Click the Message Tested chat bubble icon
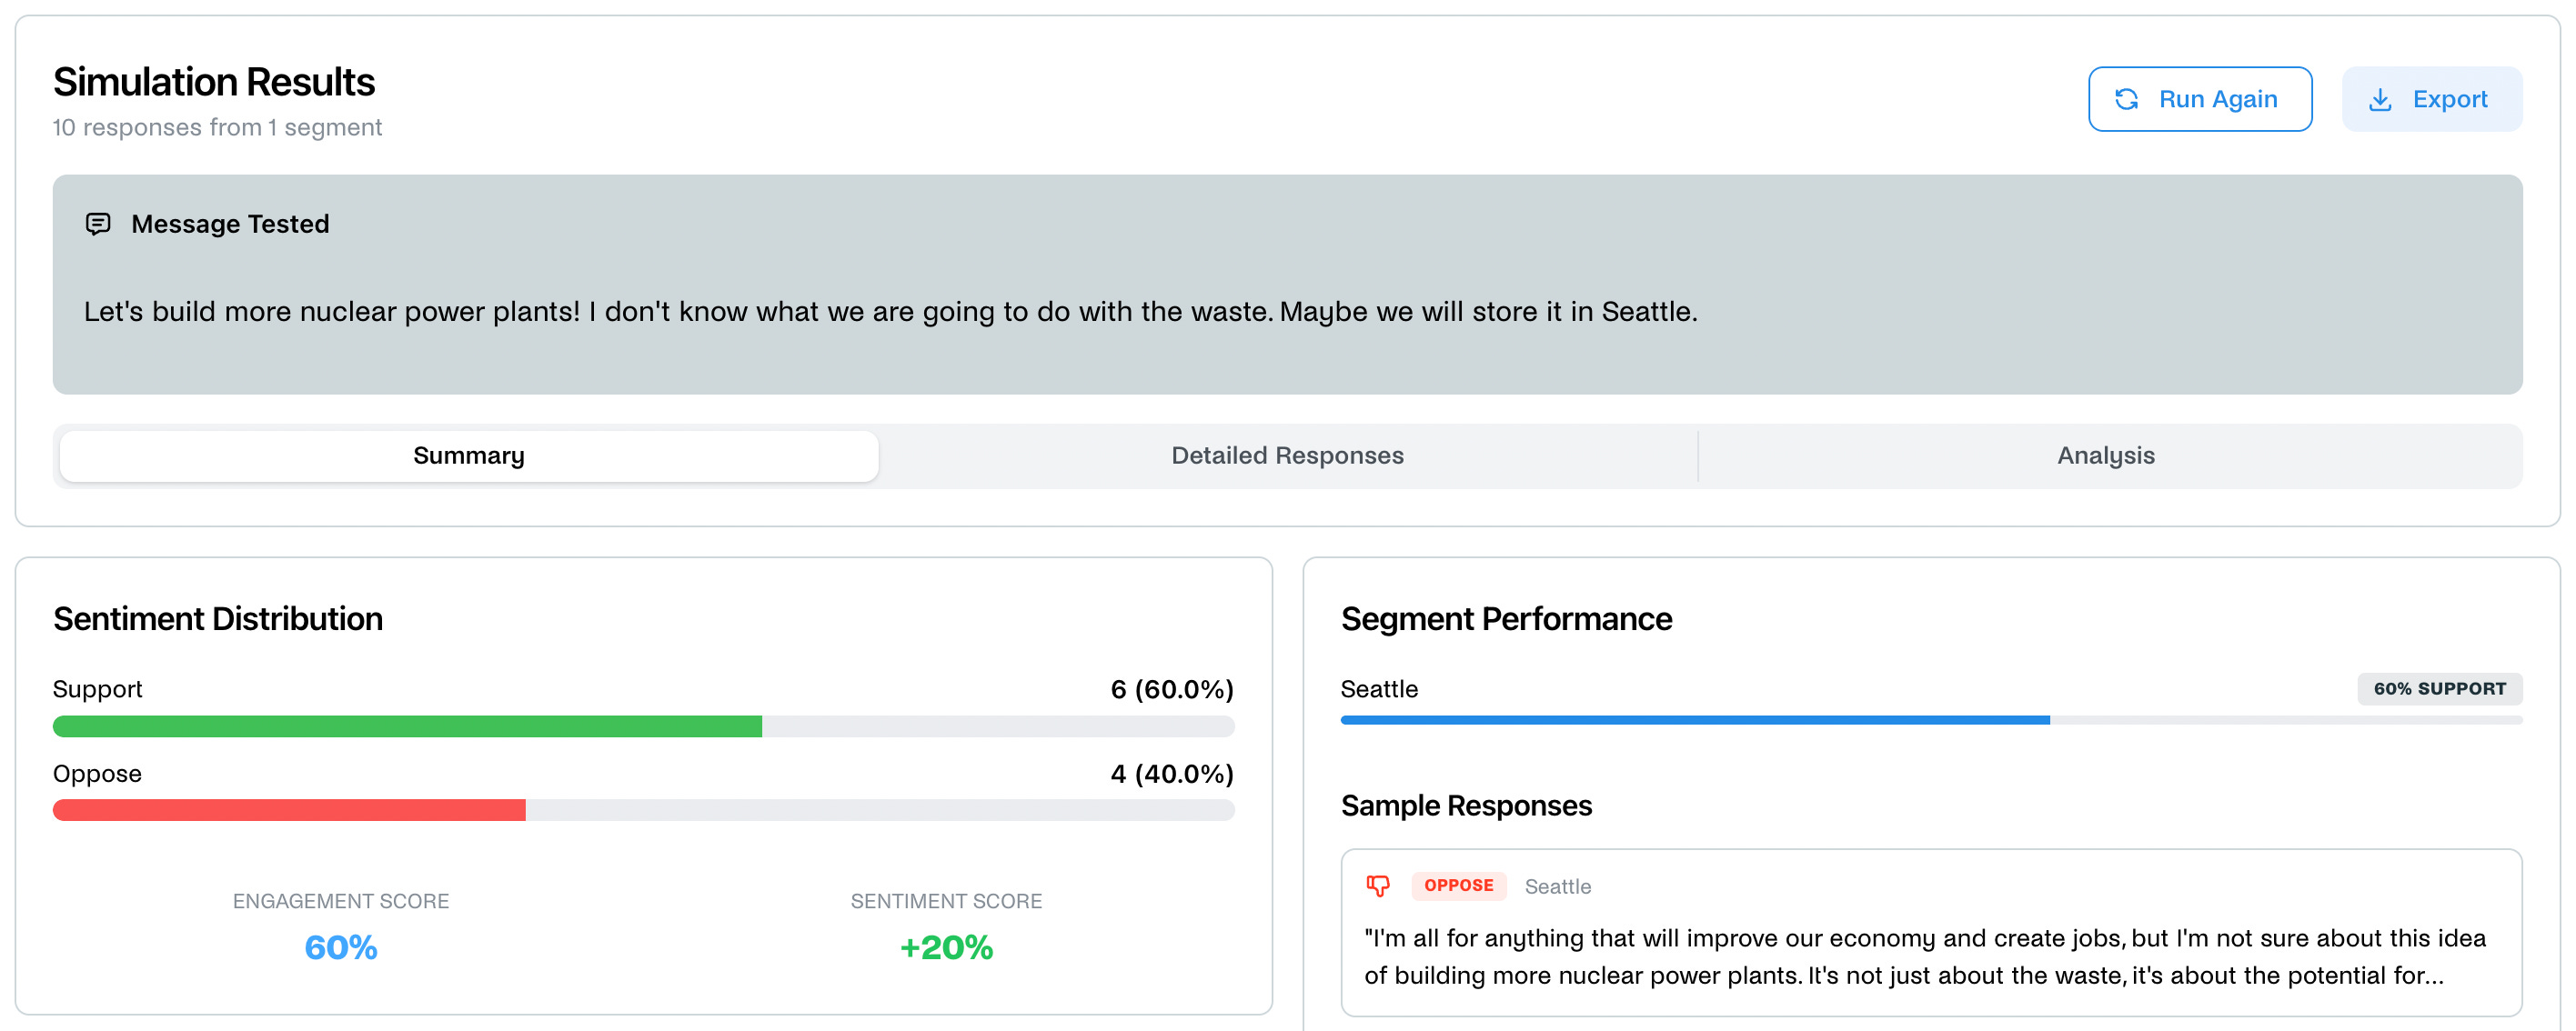 point(98,223)
